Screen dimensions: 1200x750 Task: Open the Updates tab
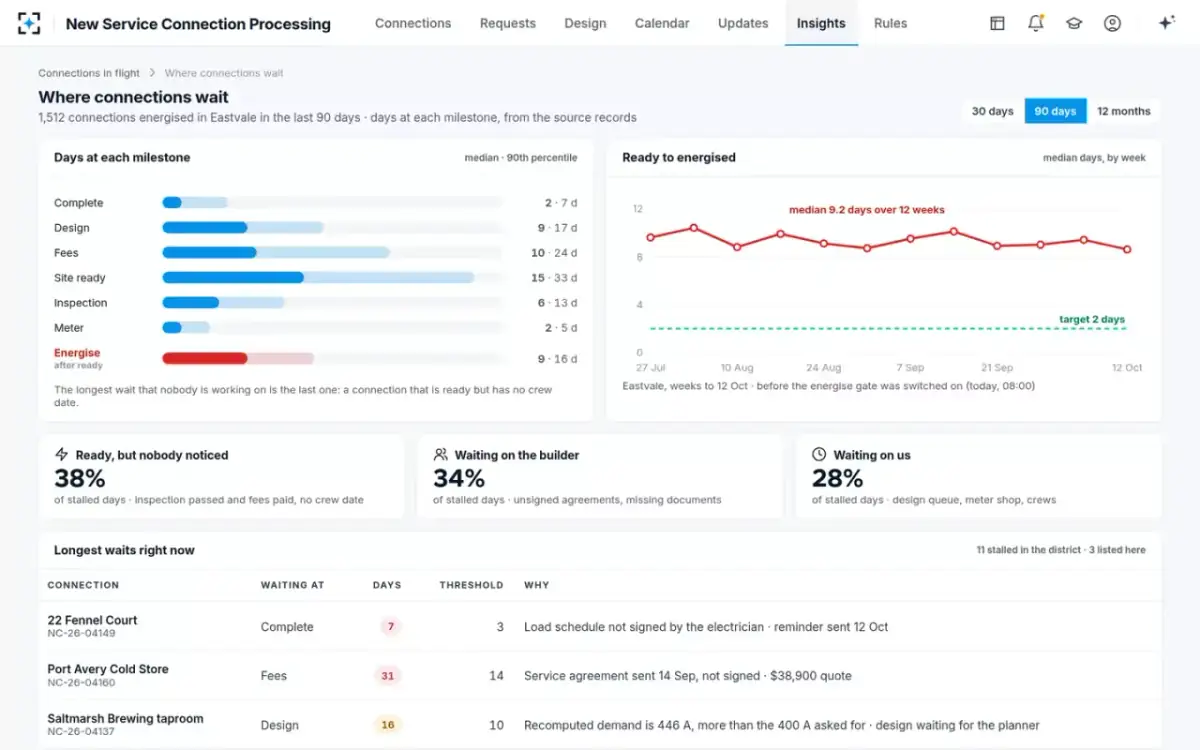pyautogui.click(x=743, y=23)
